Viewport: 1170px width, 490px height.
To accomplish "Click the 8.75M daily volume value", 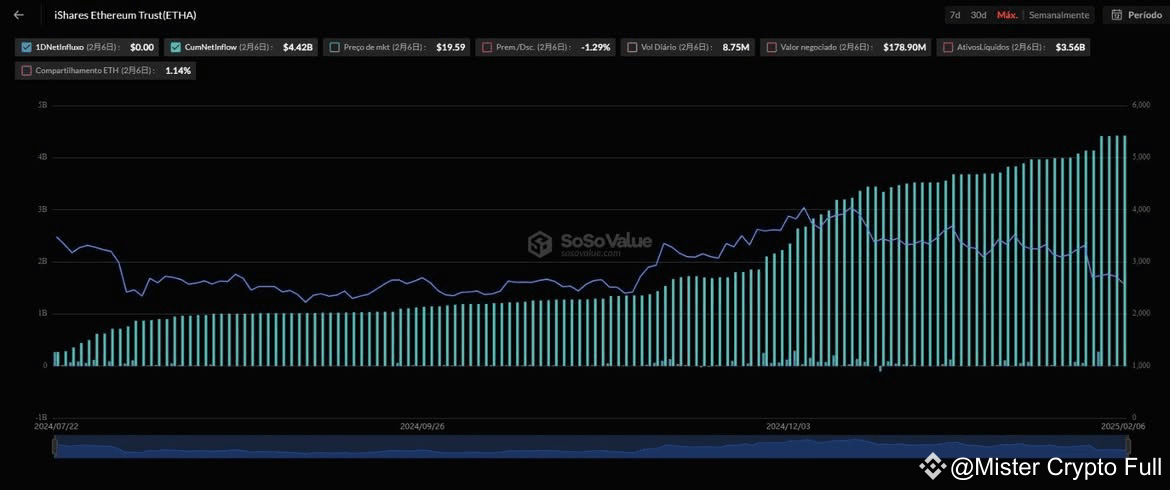I will pos(736,47).
